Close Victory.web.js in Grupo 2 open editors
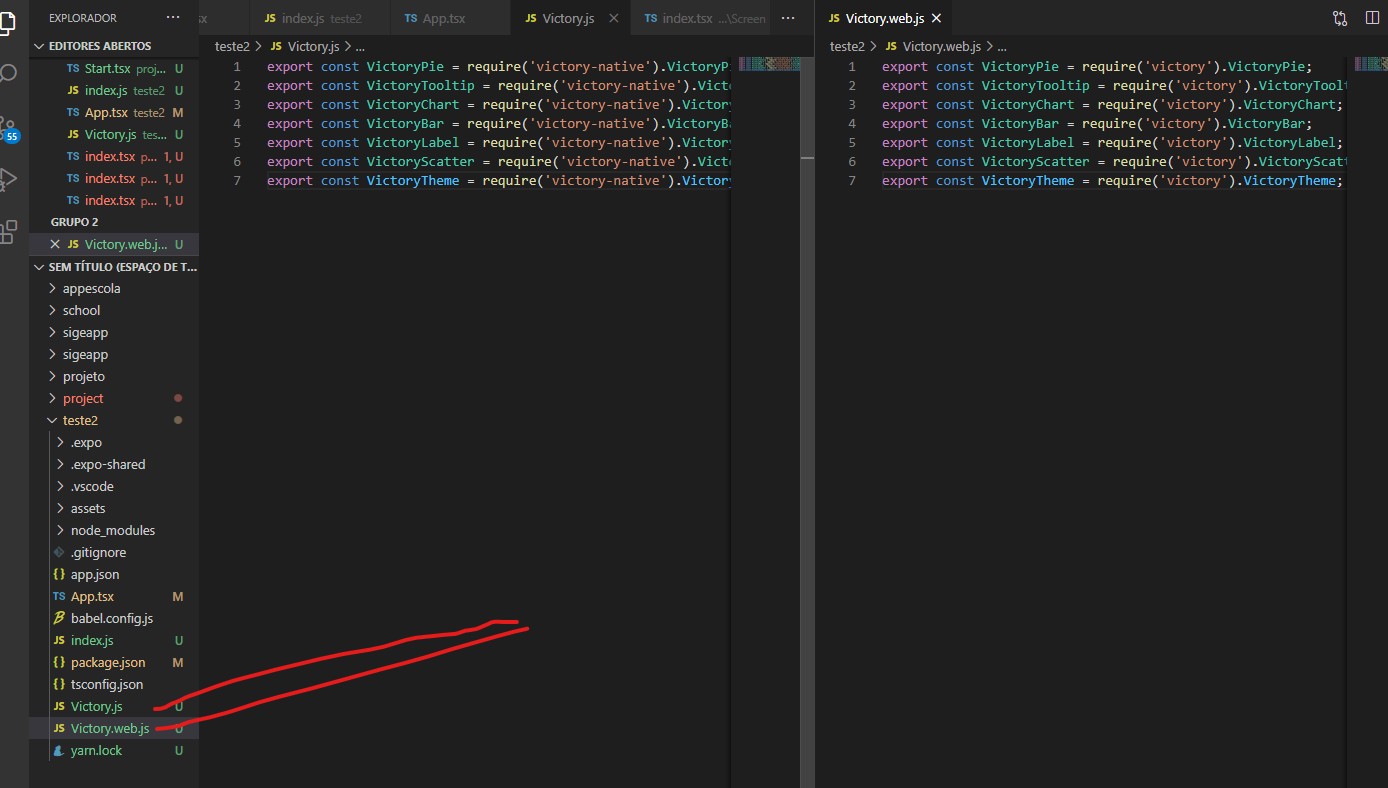The width and height of the screenshot is (1388, 788). (55, 244)
